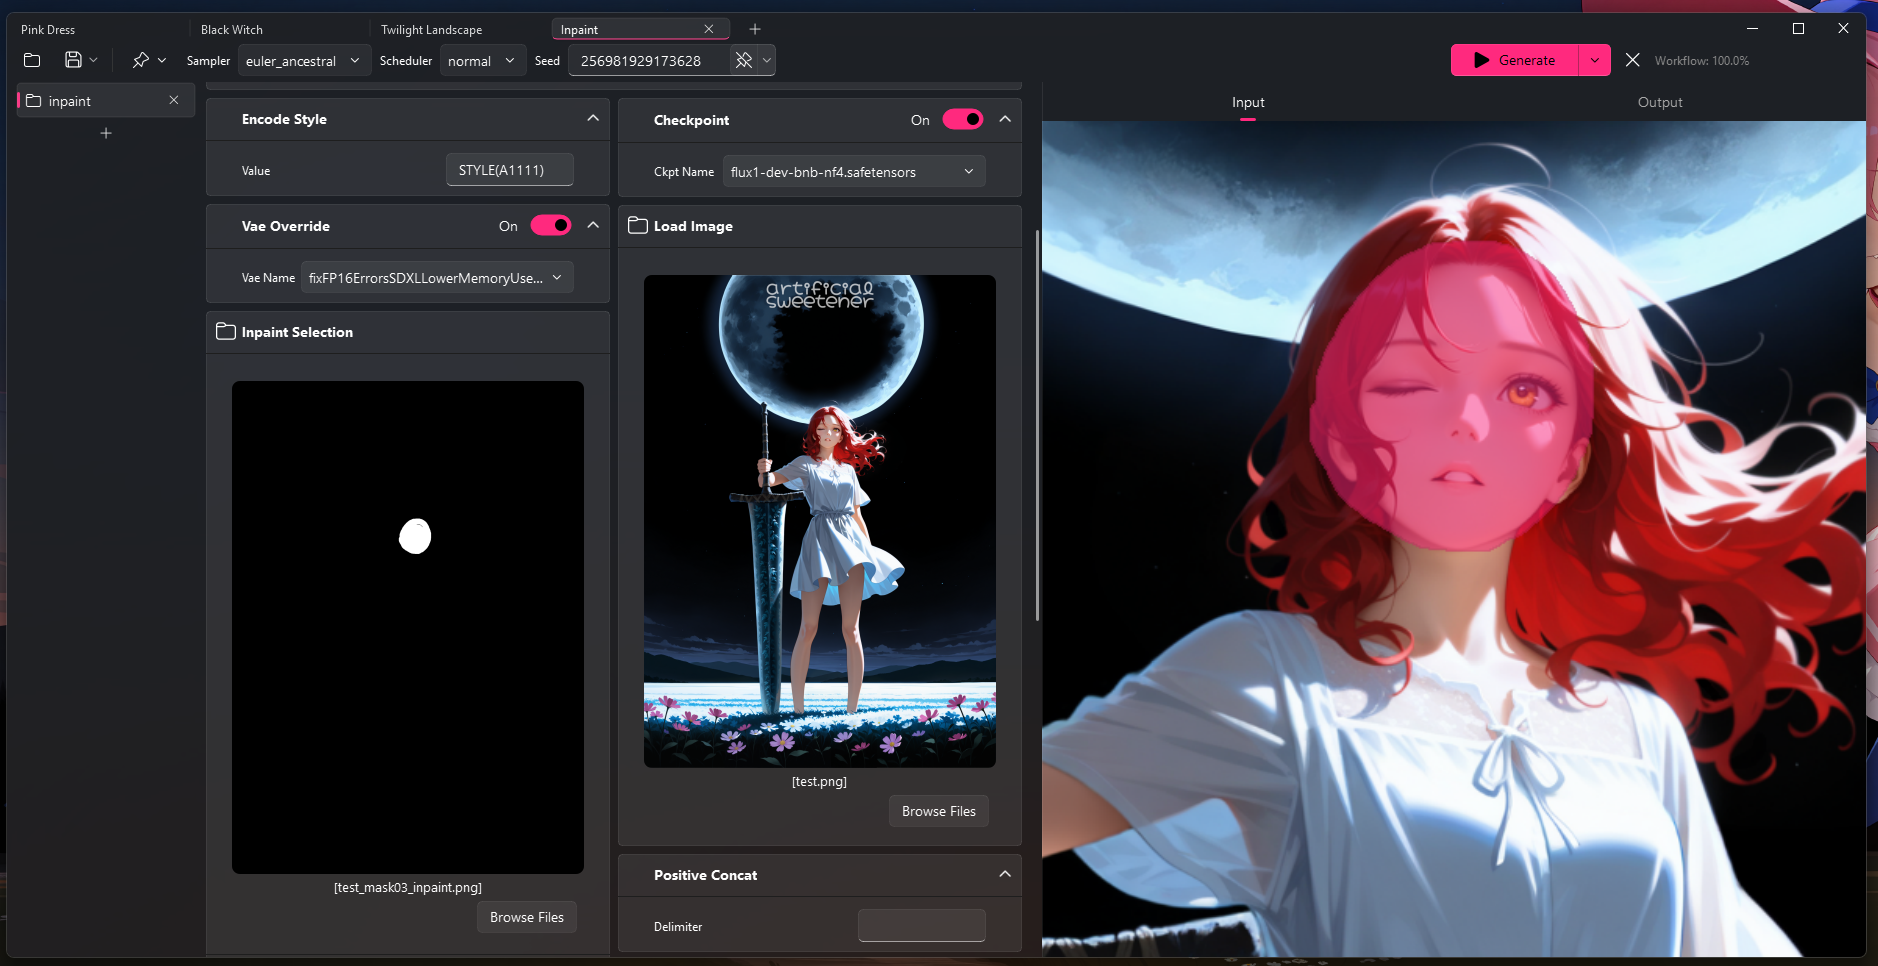The image size is (1878, 966).
Task: Open the save options arrow
Action: (94, 60)
